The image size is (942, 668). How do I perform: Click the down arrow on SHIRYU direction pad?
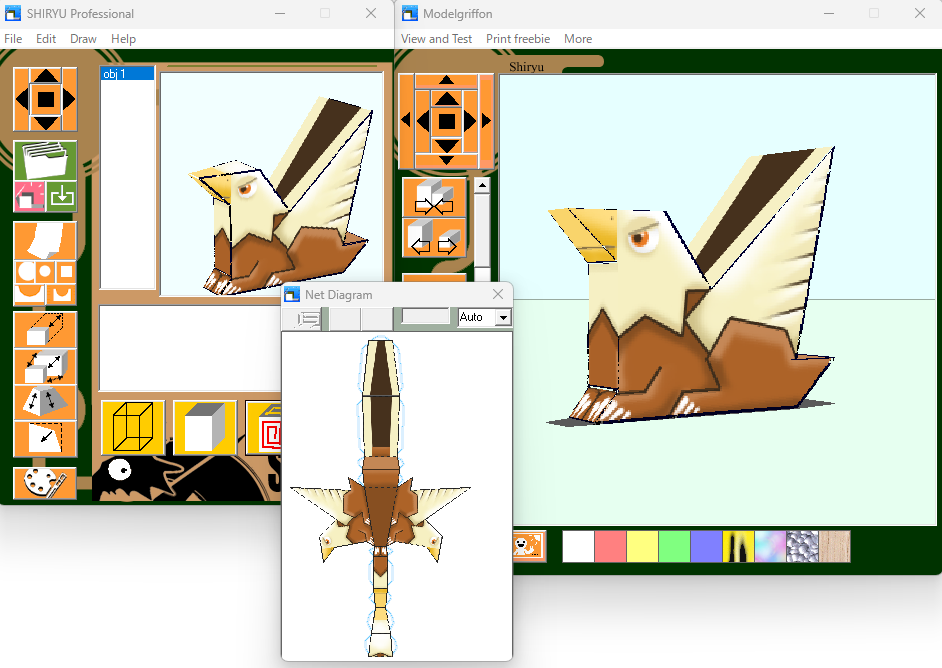(46, 123)
